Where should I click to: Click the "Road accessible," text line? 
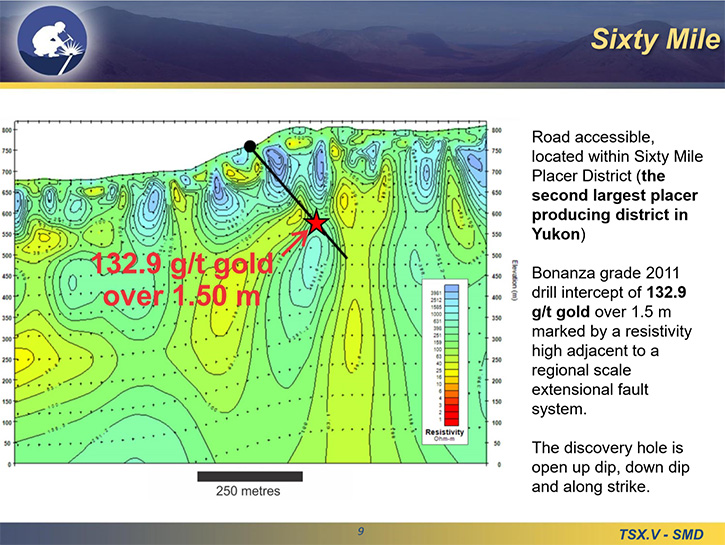(593, 137)
